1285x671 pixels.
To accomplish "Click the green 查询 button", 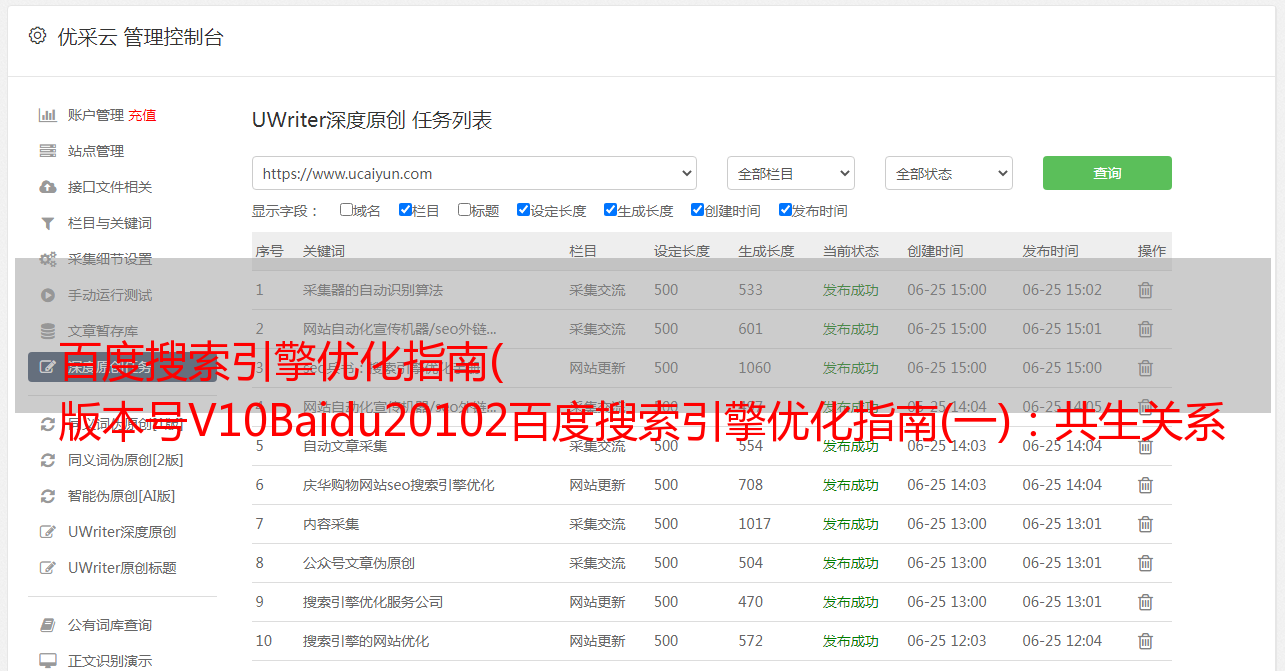I will point(1107,173).
